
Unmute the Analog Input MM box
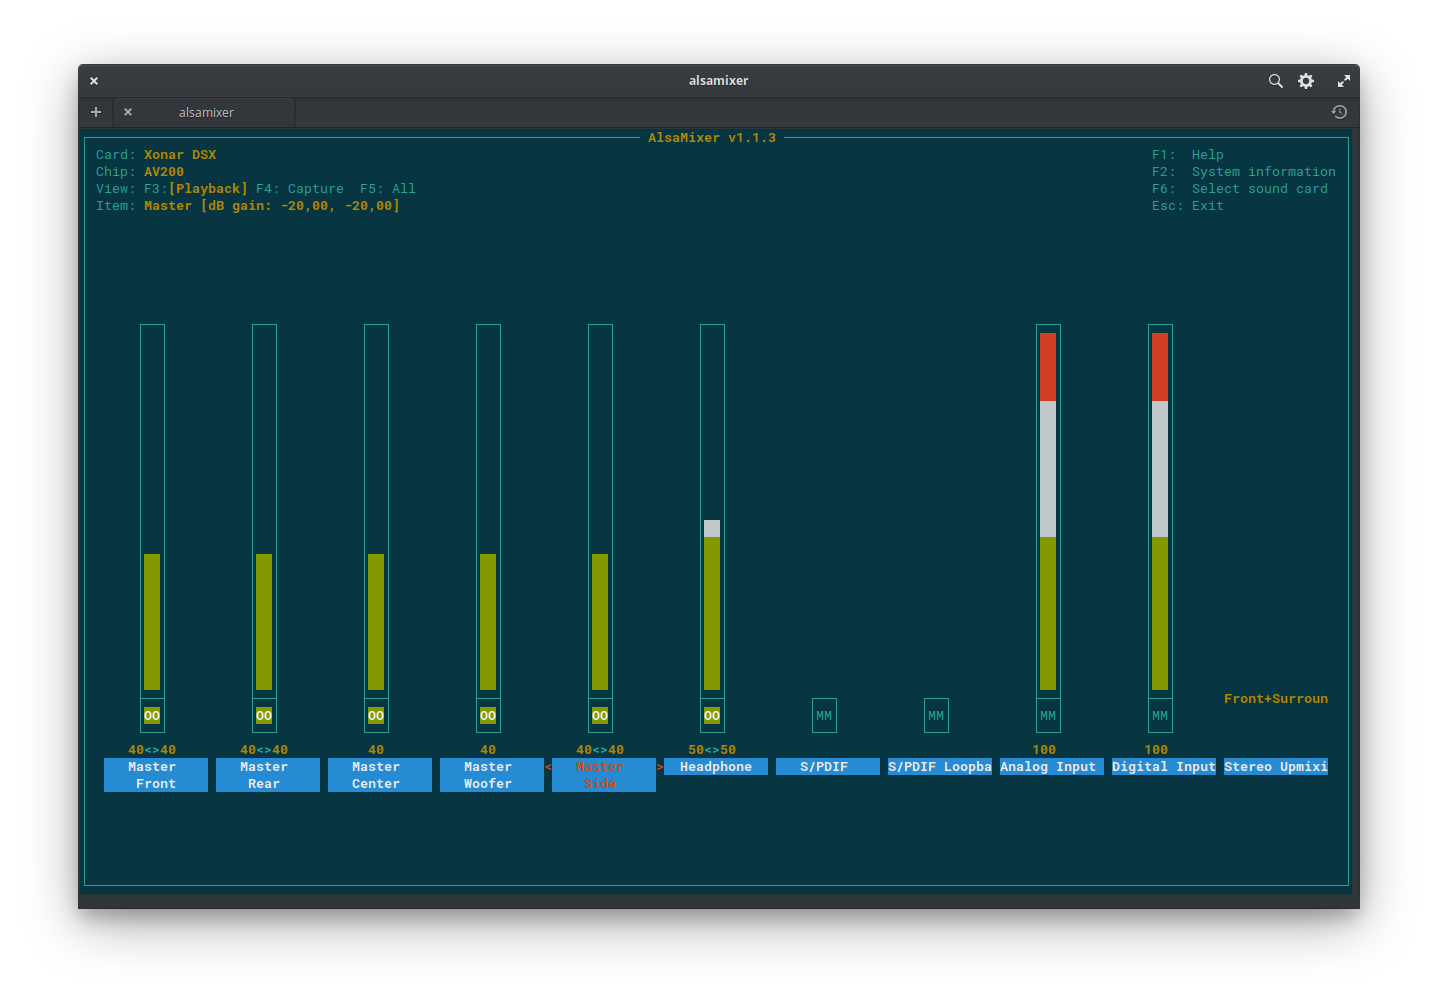[x=1048, y=715]
